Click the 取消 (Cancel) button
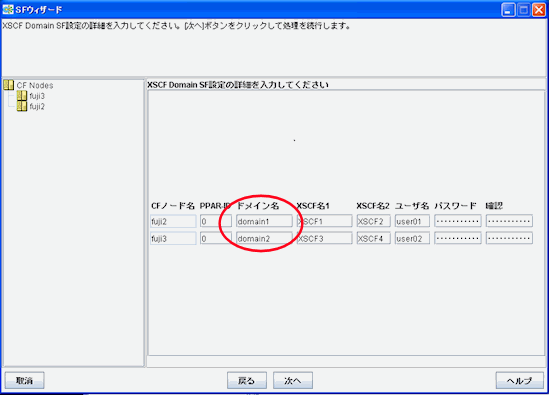Screen dimensions: 549x395 tap(25, 380)
